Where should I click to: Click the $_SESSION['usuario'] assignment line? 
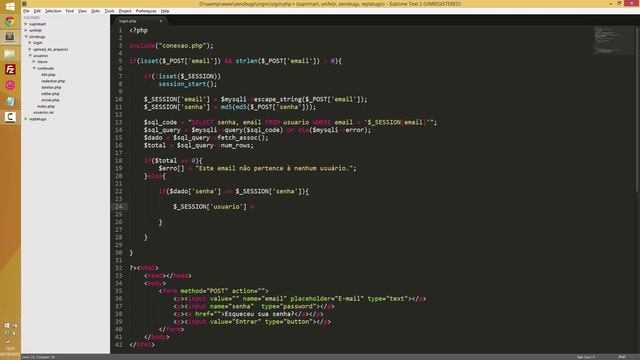click(x=213, y=207)
